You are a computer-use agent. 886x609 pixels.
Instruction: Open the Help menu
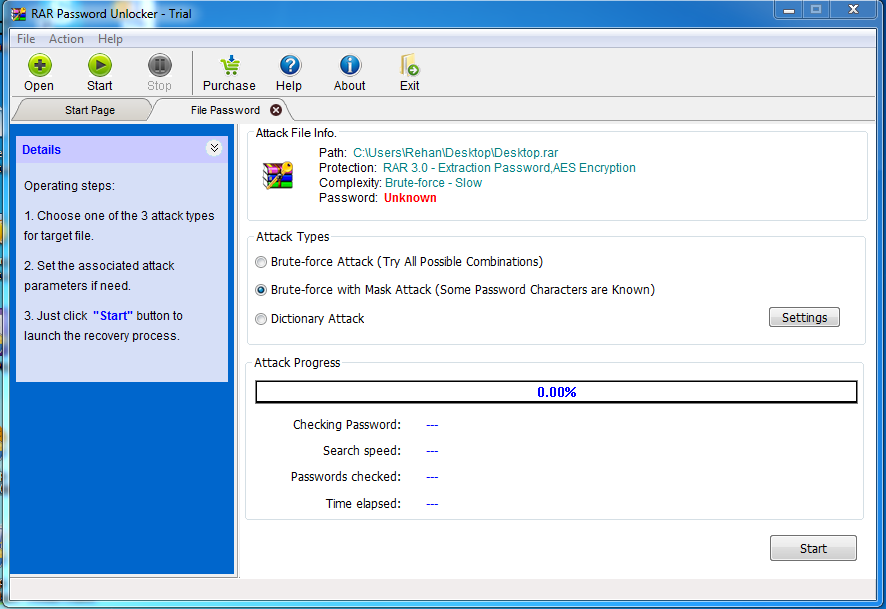point(110,39)
